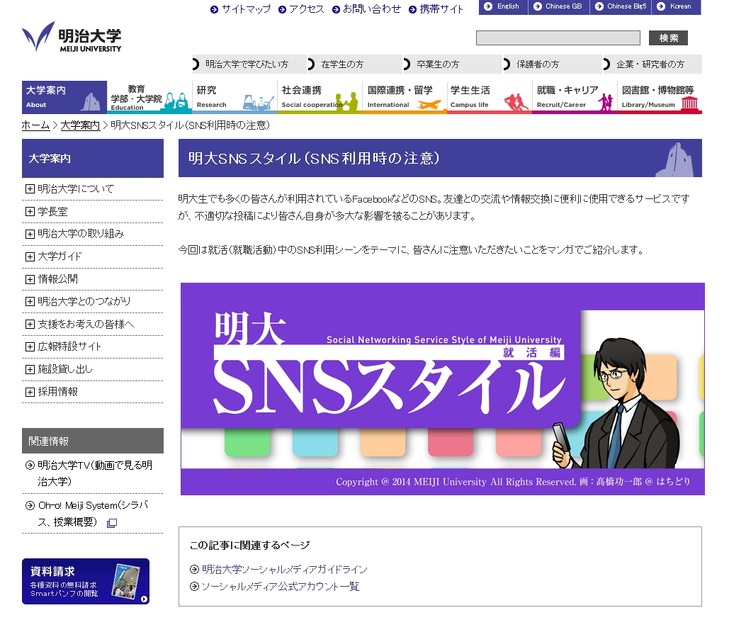Expand the 広報特設サイト section
Viewport: 729px width, 620px height.
click(x=30, y=347)
